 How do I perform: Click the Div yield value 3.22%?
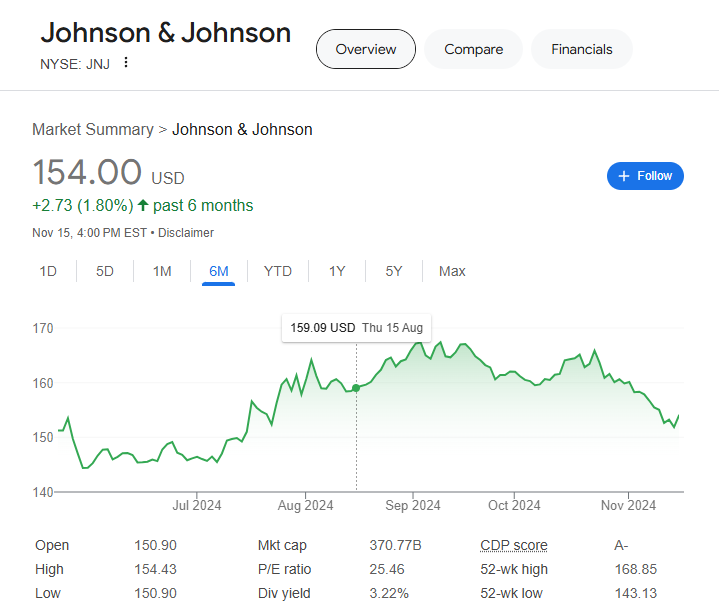[389, 593]
